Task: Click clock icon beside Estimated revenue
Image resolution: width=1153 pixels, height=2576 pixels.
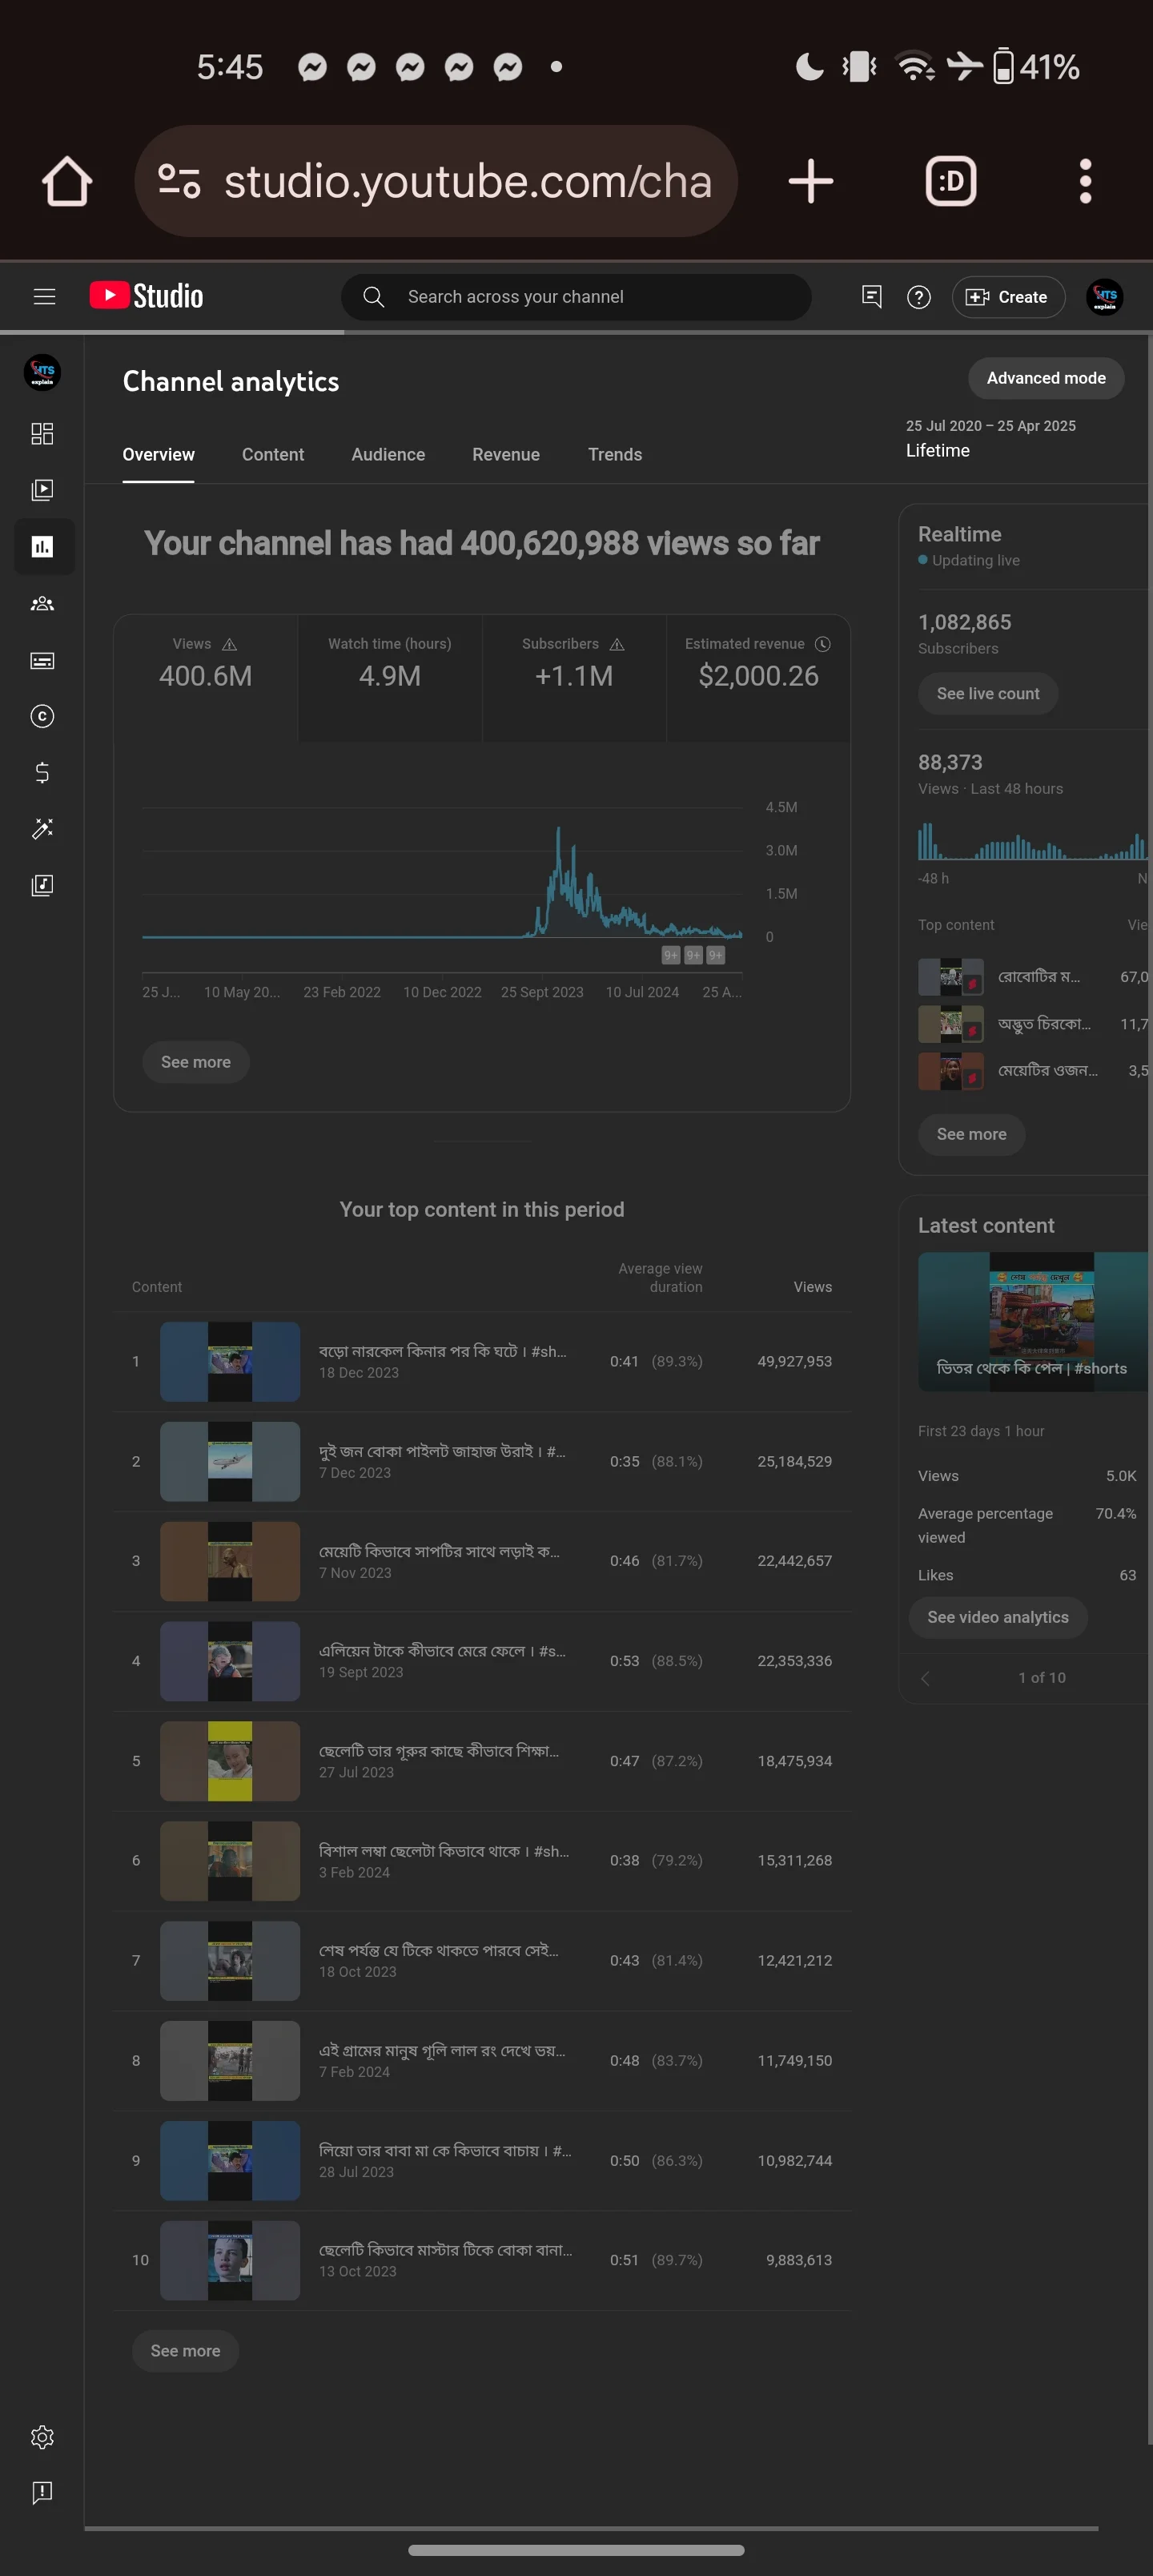Action: click(x=822, y=644)
